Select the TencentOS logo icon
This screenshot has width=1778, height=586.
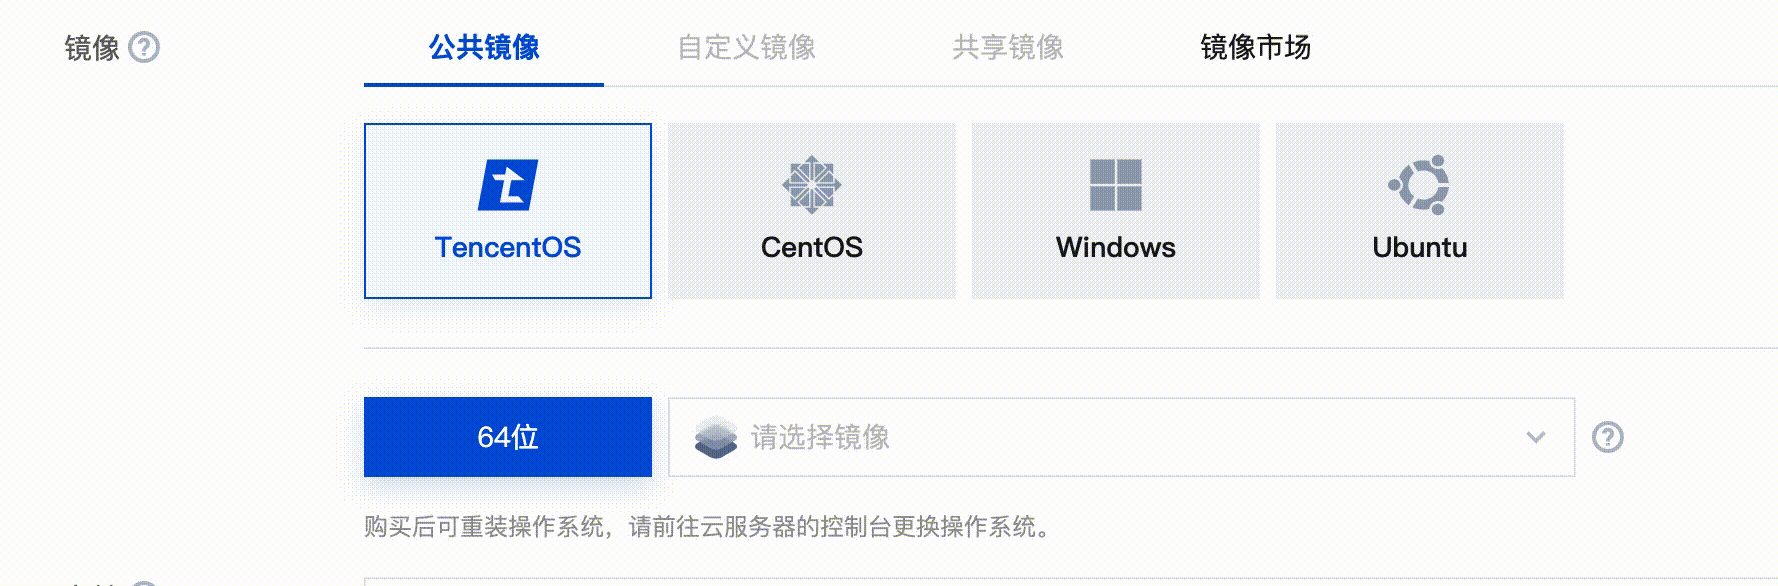point(508,185)
